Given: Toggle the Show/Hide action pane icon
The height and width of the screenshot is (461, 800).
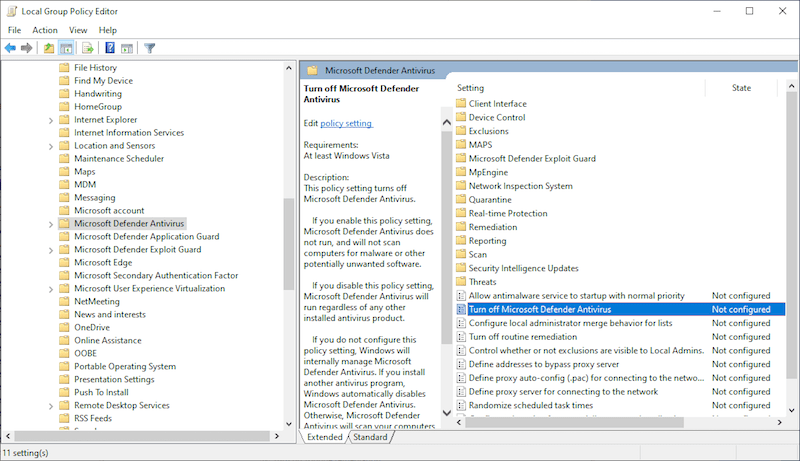Looking at the screenshot, I should (x=127, y=48).
